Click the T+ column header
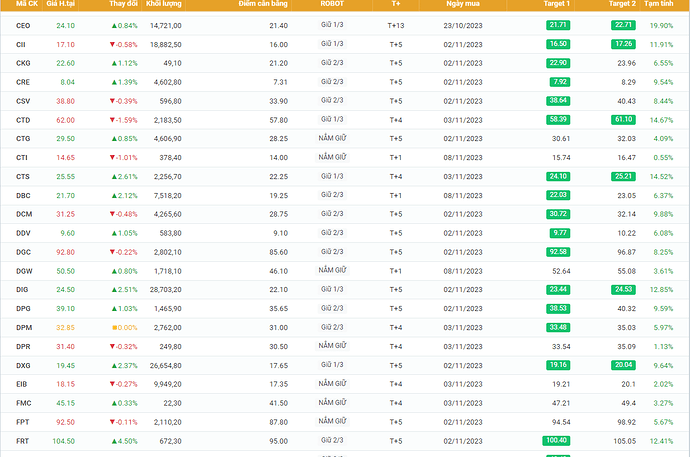 pos(396,4)
